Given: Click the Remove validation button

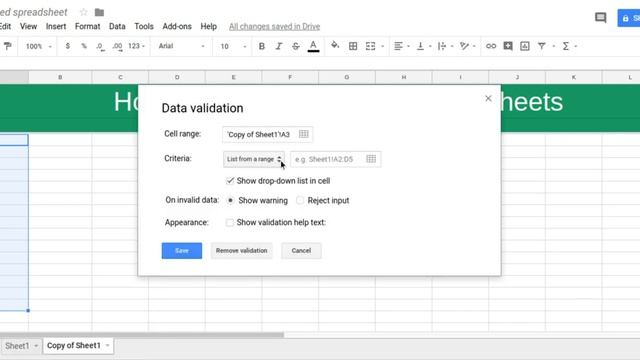Looking at the screenshot, I should click(241, 251).
